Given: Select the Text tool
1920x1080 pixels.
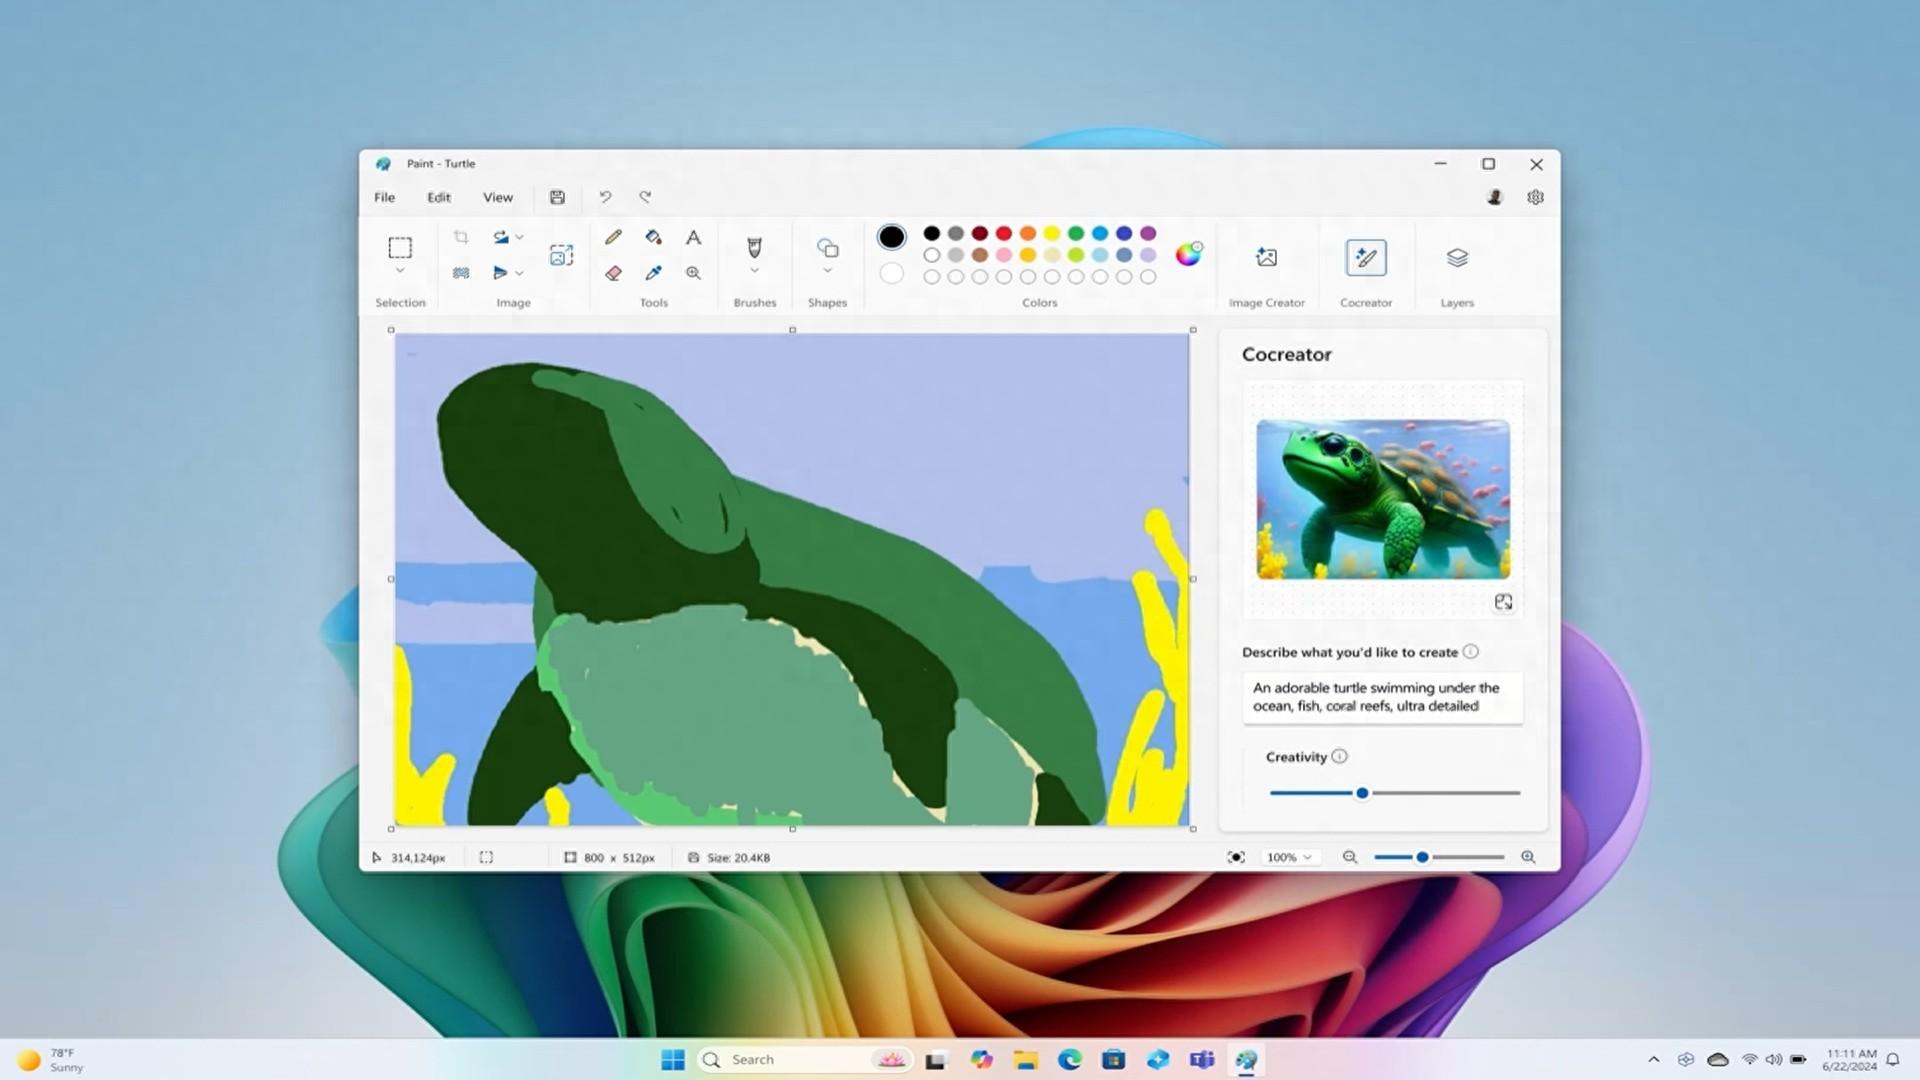Looking at the screenshot, I should [693, 237].
